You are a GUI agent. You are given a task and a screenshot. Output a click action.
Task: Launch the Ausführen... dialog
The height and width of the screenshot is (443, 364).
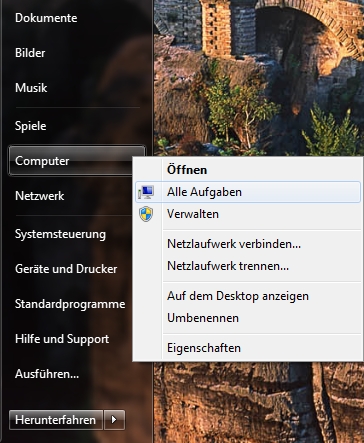[47, 374]
